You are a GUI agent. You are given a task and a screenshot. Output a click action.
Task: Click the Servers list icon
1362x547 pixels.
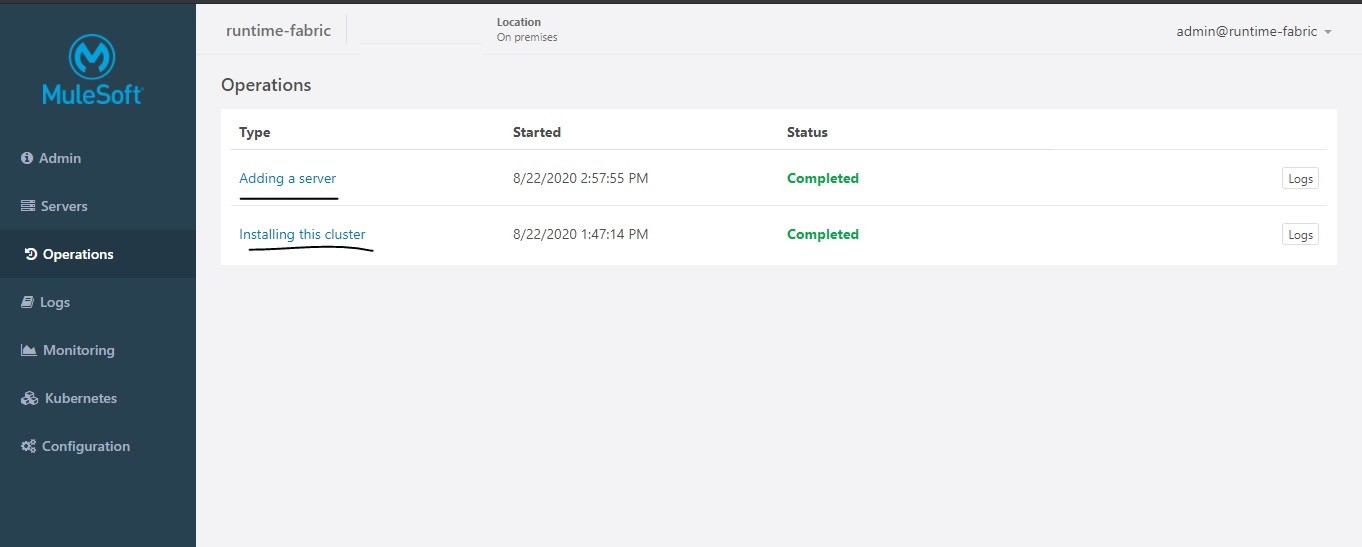pos(28,206)
